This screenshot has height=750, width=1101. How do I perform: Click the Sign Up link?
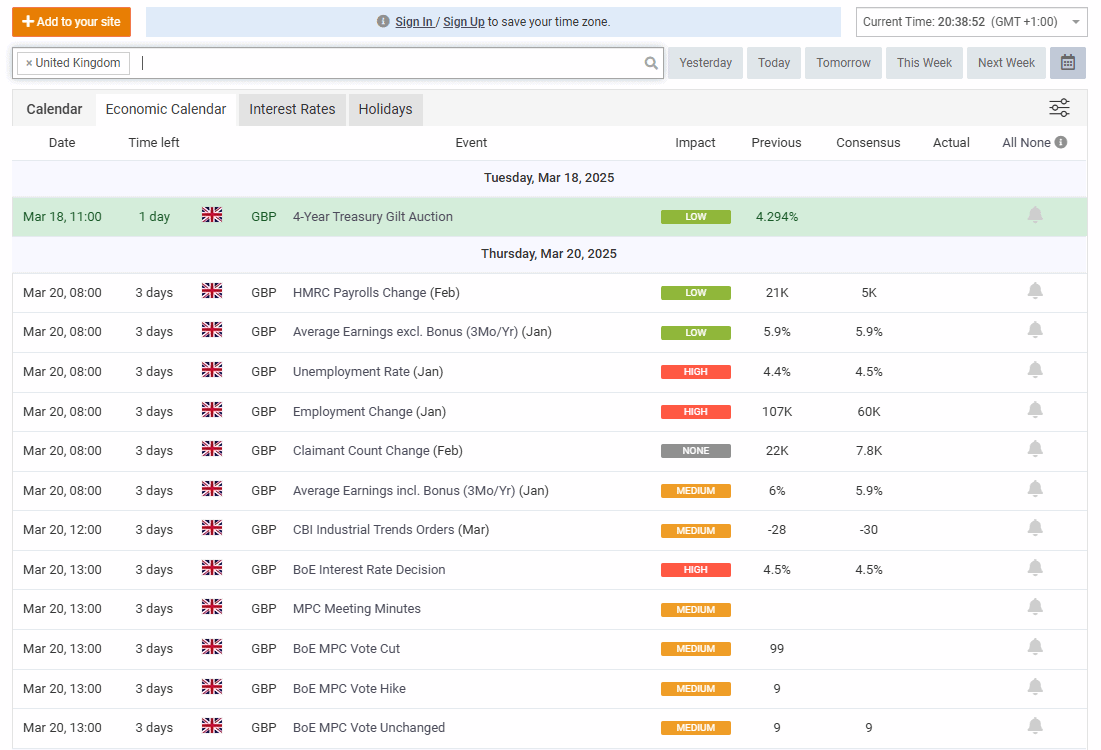(x=463, y=22)
